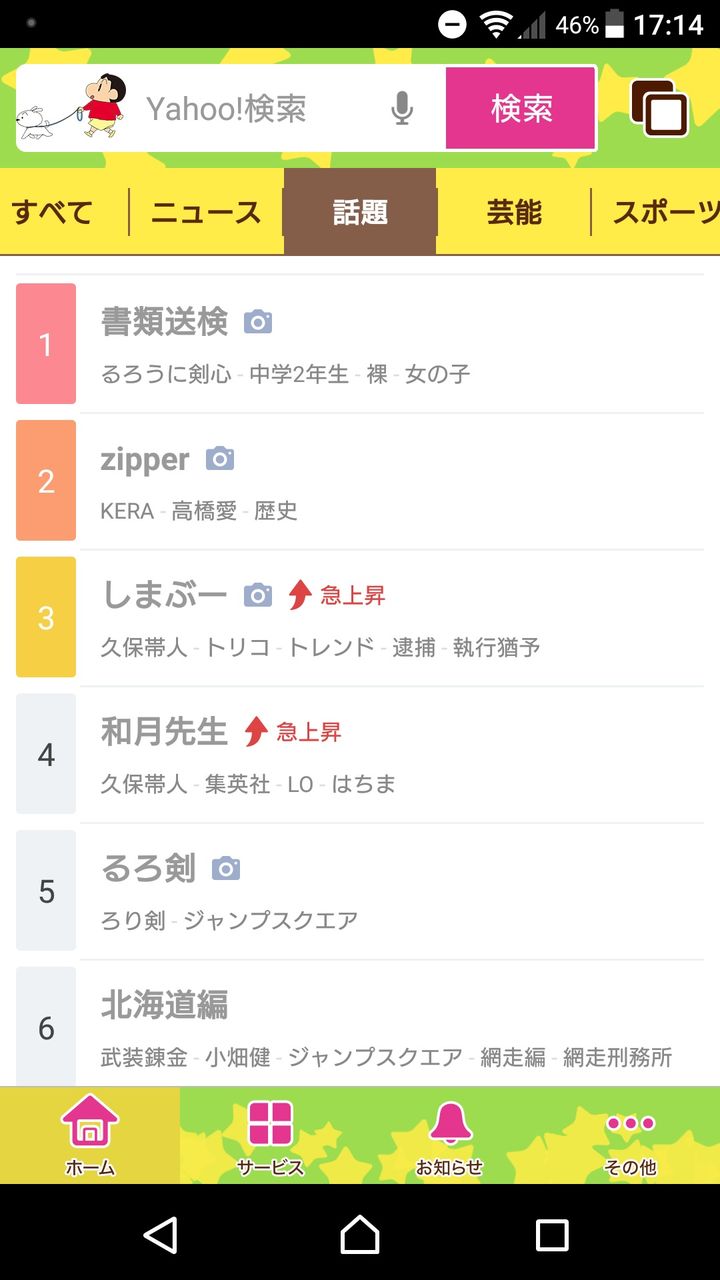Open the related keyword 高橋愛
720x1280 pixels.
click(204, 511)
